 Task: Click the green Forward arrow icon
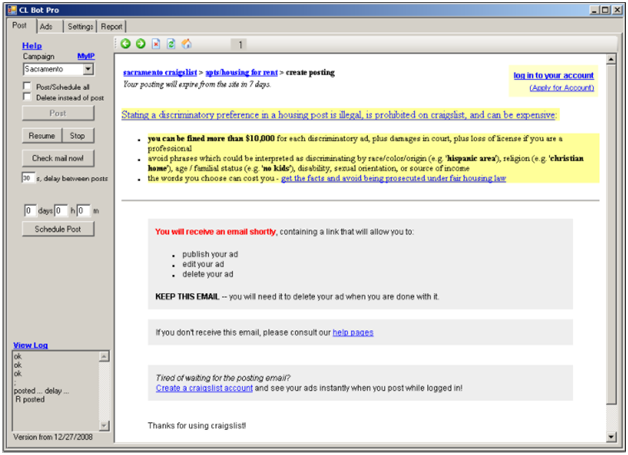tap(141, 44)
